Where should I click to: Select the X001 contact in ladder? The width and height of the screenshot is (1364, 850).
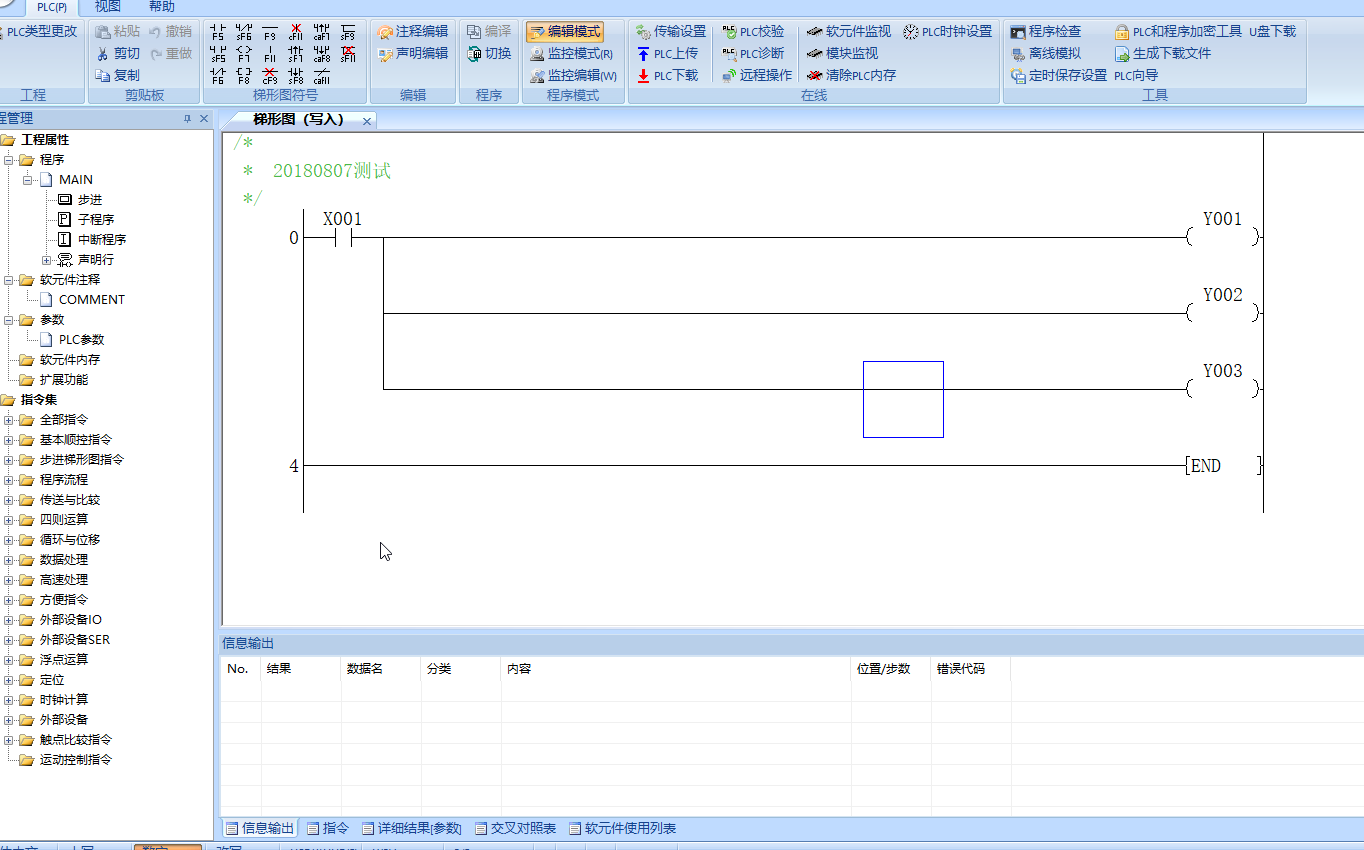343,238
